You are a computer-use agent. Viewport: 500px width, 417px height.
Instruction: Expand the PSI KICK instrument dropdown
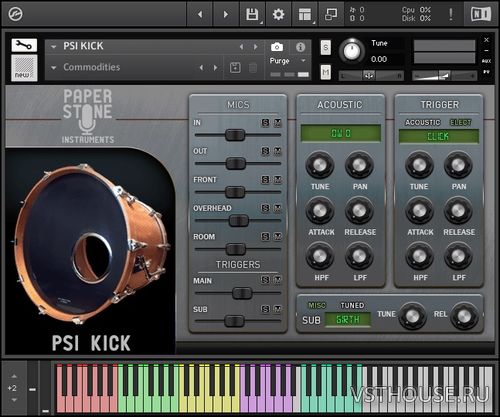click(x=54, y=47)
